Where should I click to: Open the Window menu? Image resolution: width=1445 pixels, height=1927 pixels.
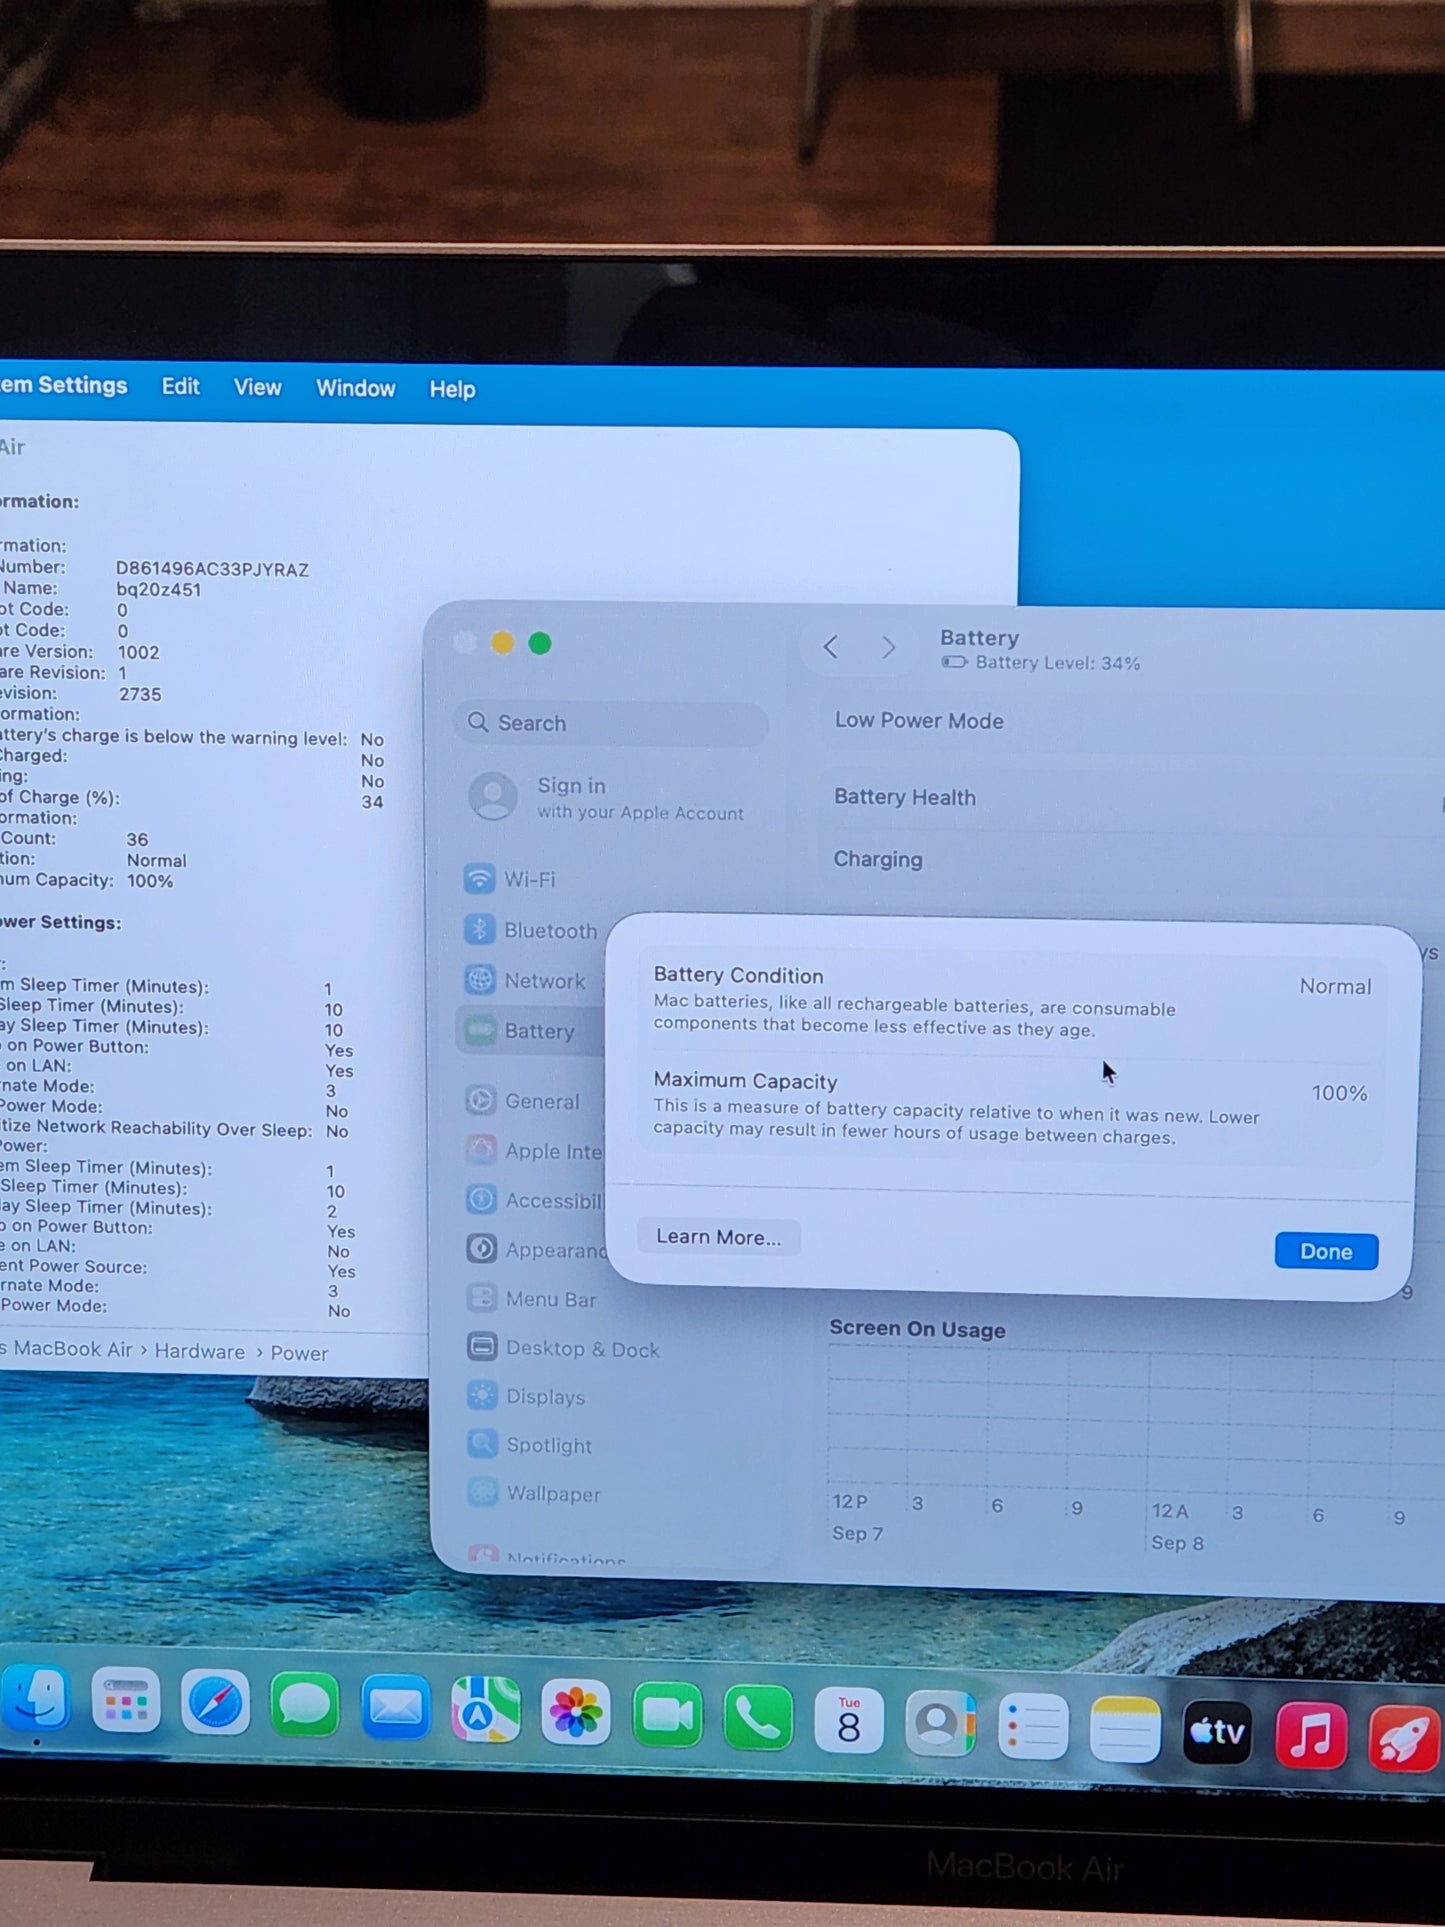pos(356,388)
